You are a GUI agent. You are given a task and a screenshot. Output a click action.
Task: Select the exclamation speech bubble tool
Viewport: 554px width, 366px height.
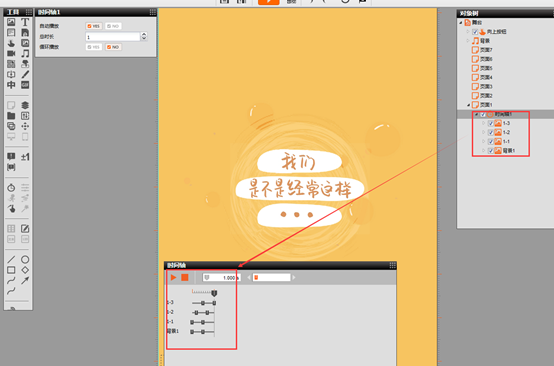[11, 157]
